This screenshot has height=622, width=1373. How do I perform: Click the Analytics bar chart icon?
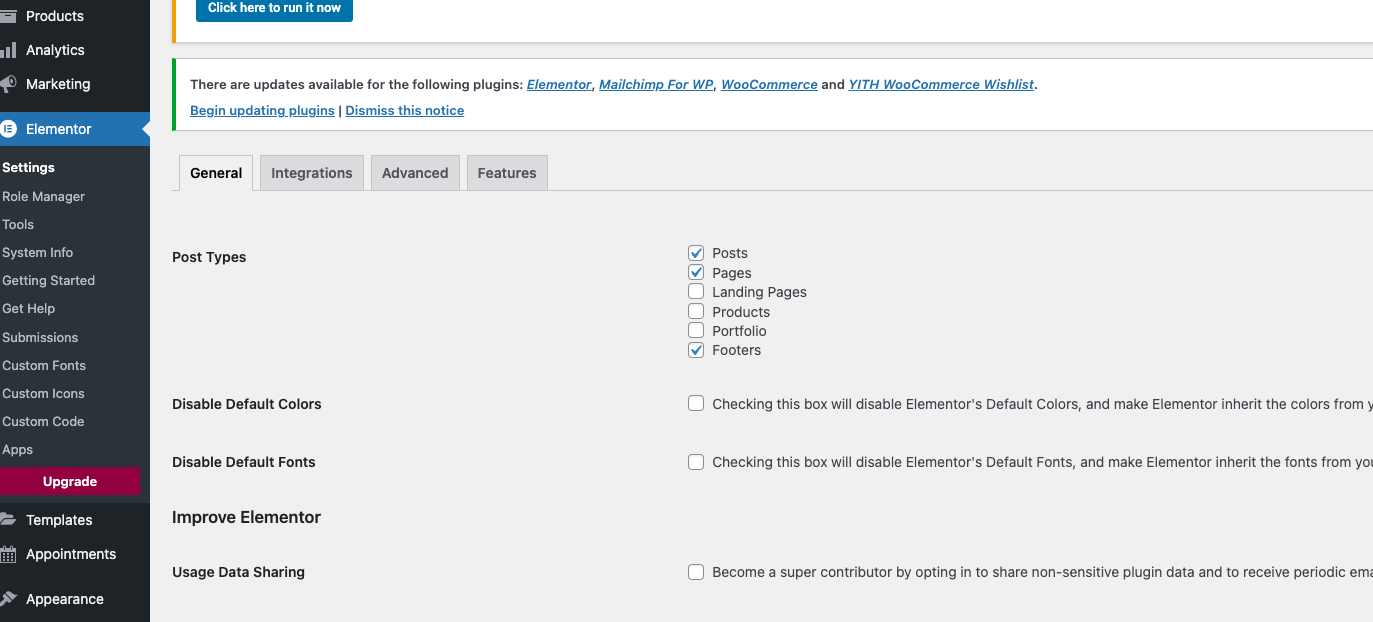8,50
